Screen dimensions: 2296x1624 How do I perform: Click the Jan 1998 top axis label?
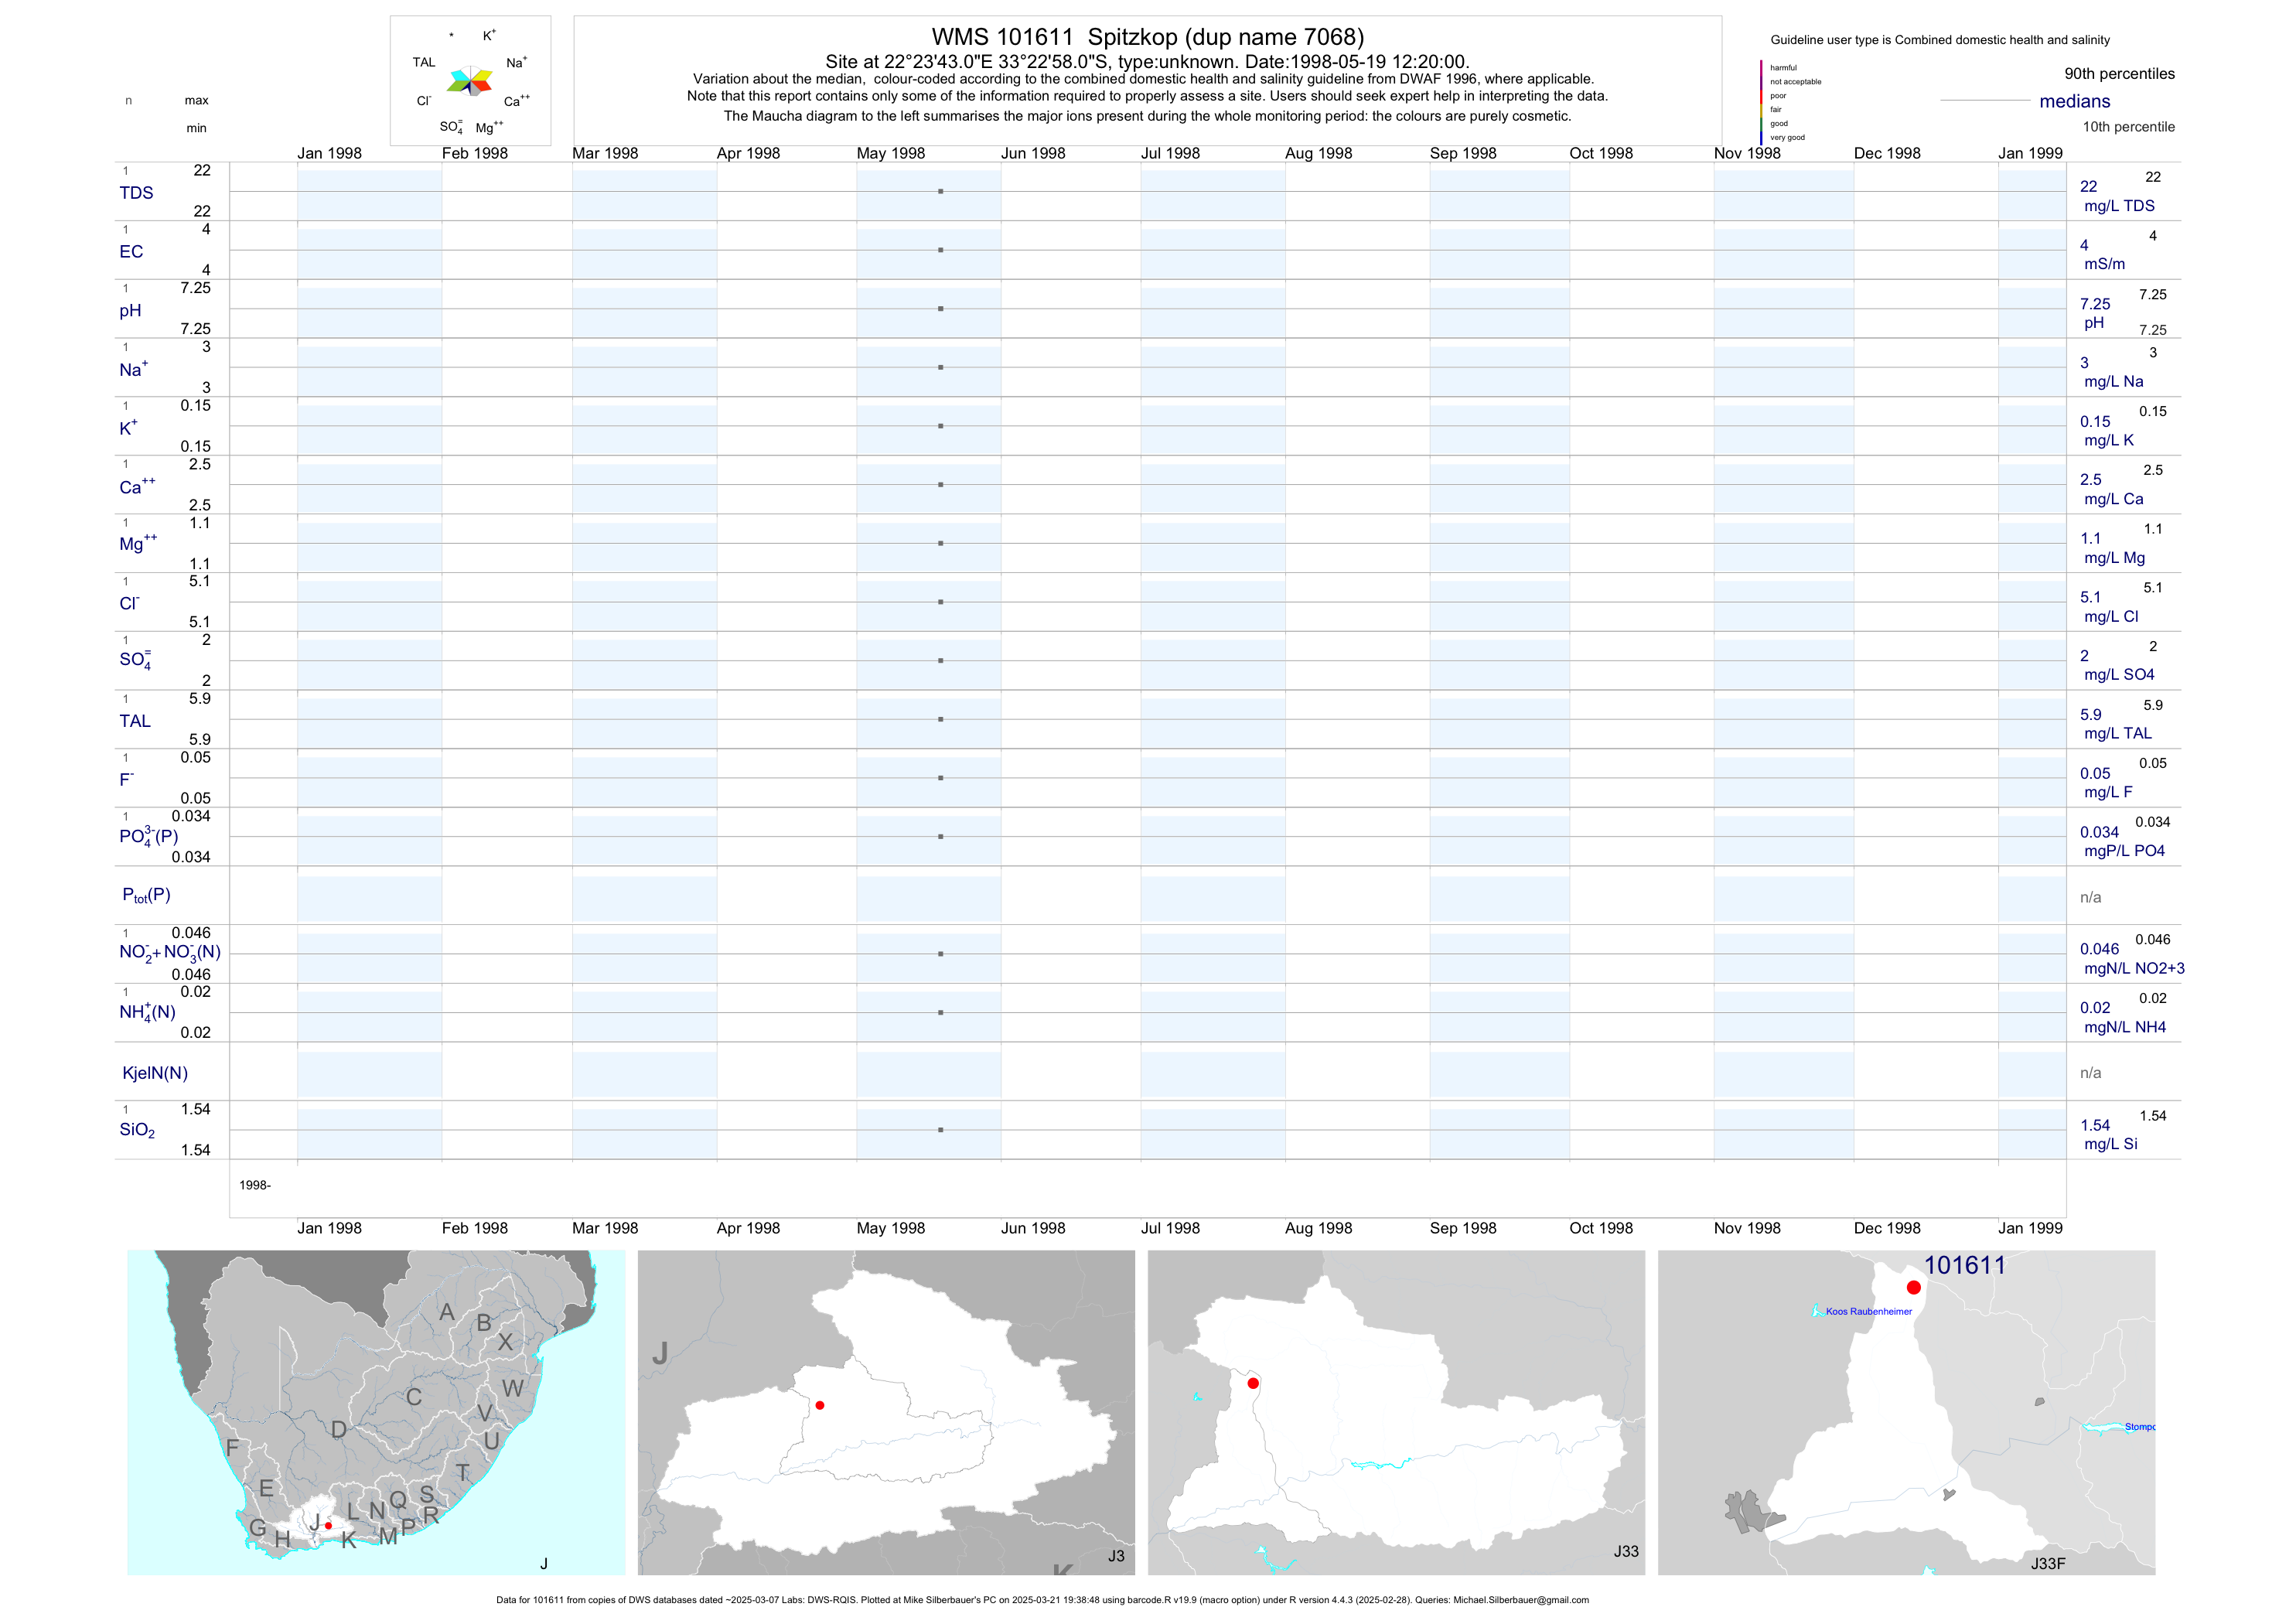[329, 153]
